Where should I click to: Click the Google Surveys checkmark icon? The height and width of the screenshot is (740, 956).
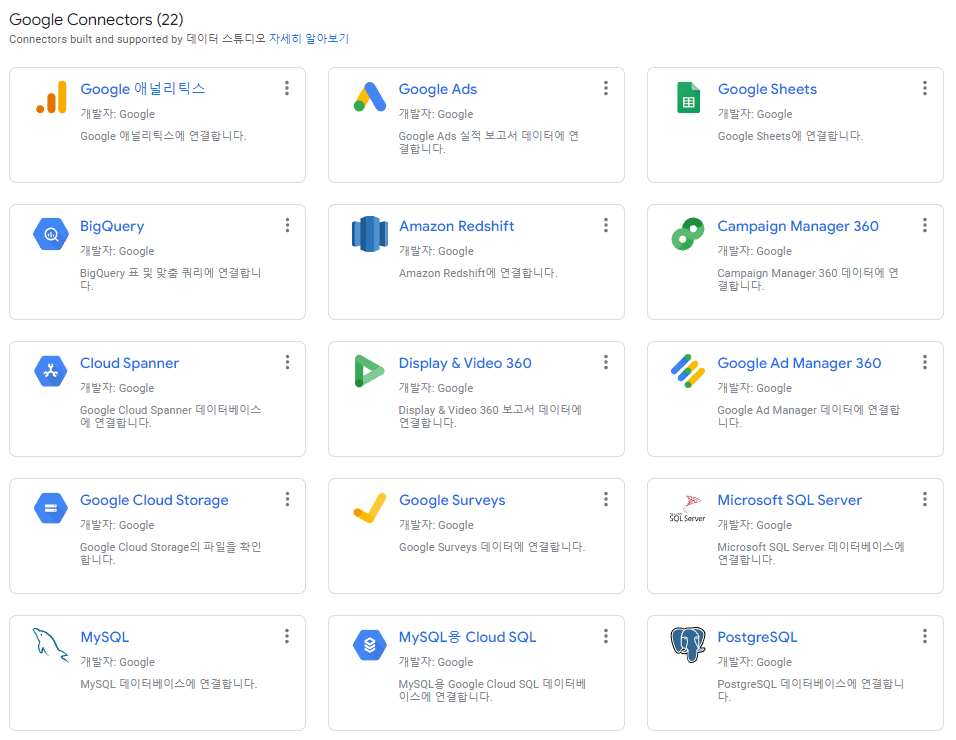pyautogui.click(x=369, y=508)
